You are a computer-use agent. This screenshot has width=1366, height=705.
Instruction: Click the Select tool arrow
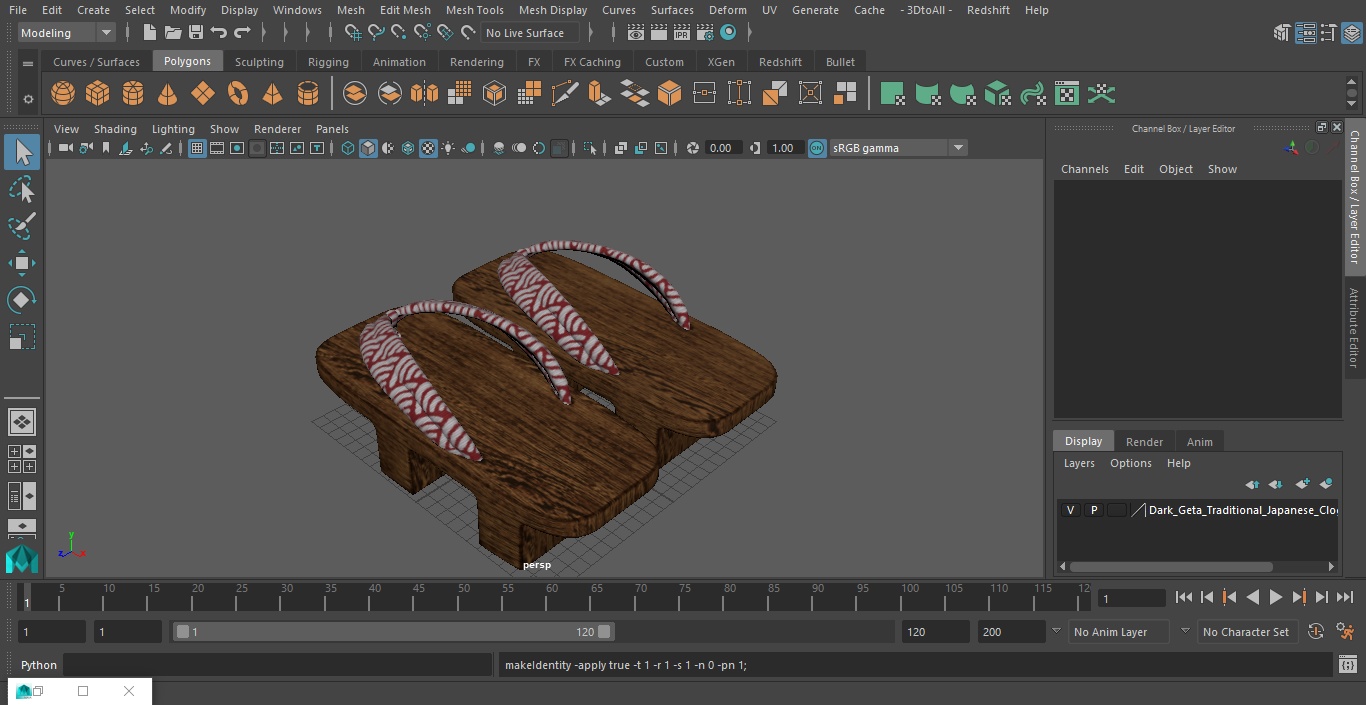pyautogui.click(x=21, y=152)
